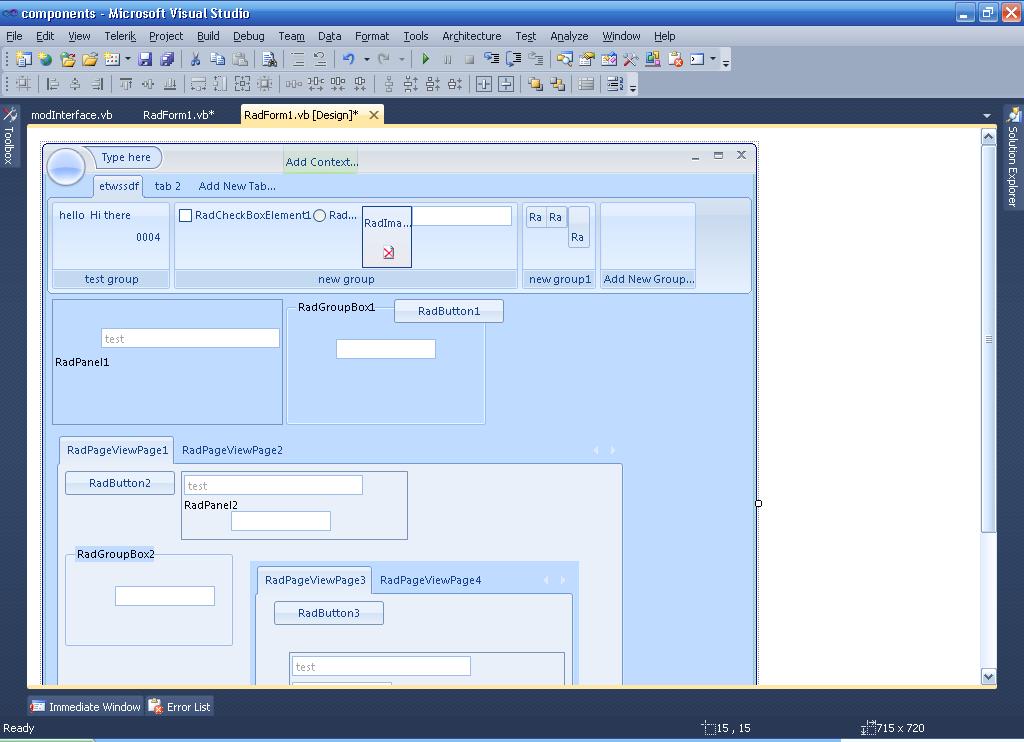Viewport: 1024px width, 742px height.
Task: Click the Open File folder icon
Action: [90, 59]
